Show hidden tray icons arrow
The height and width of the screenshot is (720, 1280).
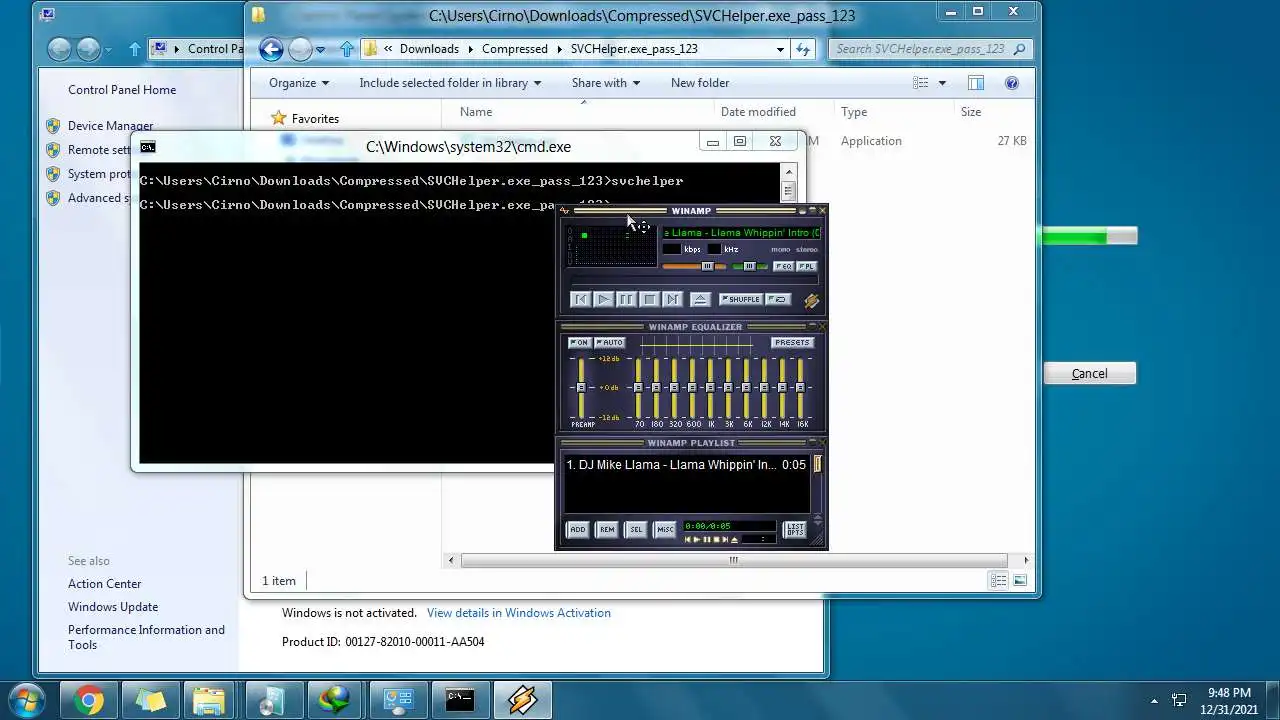tap(1154, 701)
